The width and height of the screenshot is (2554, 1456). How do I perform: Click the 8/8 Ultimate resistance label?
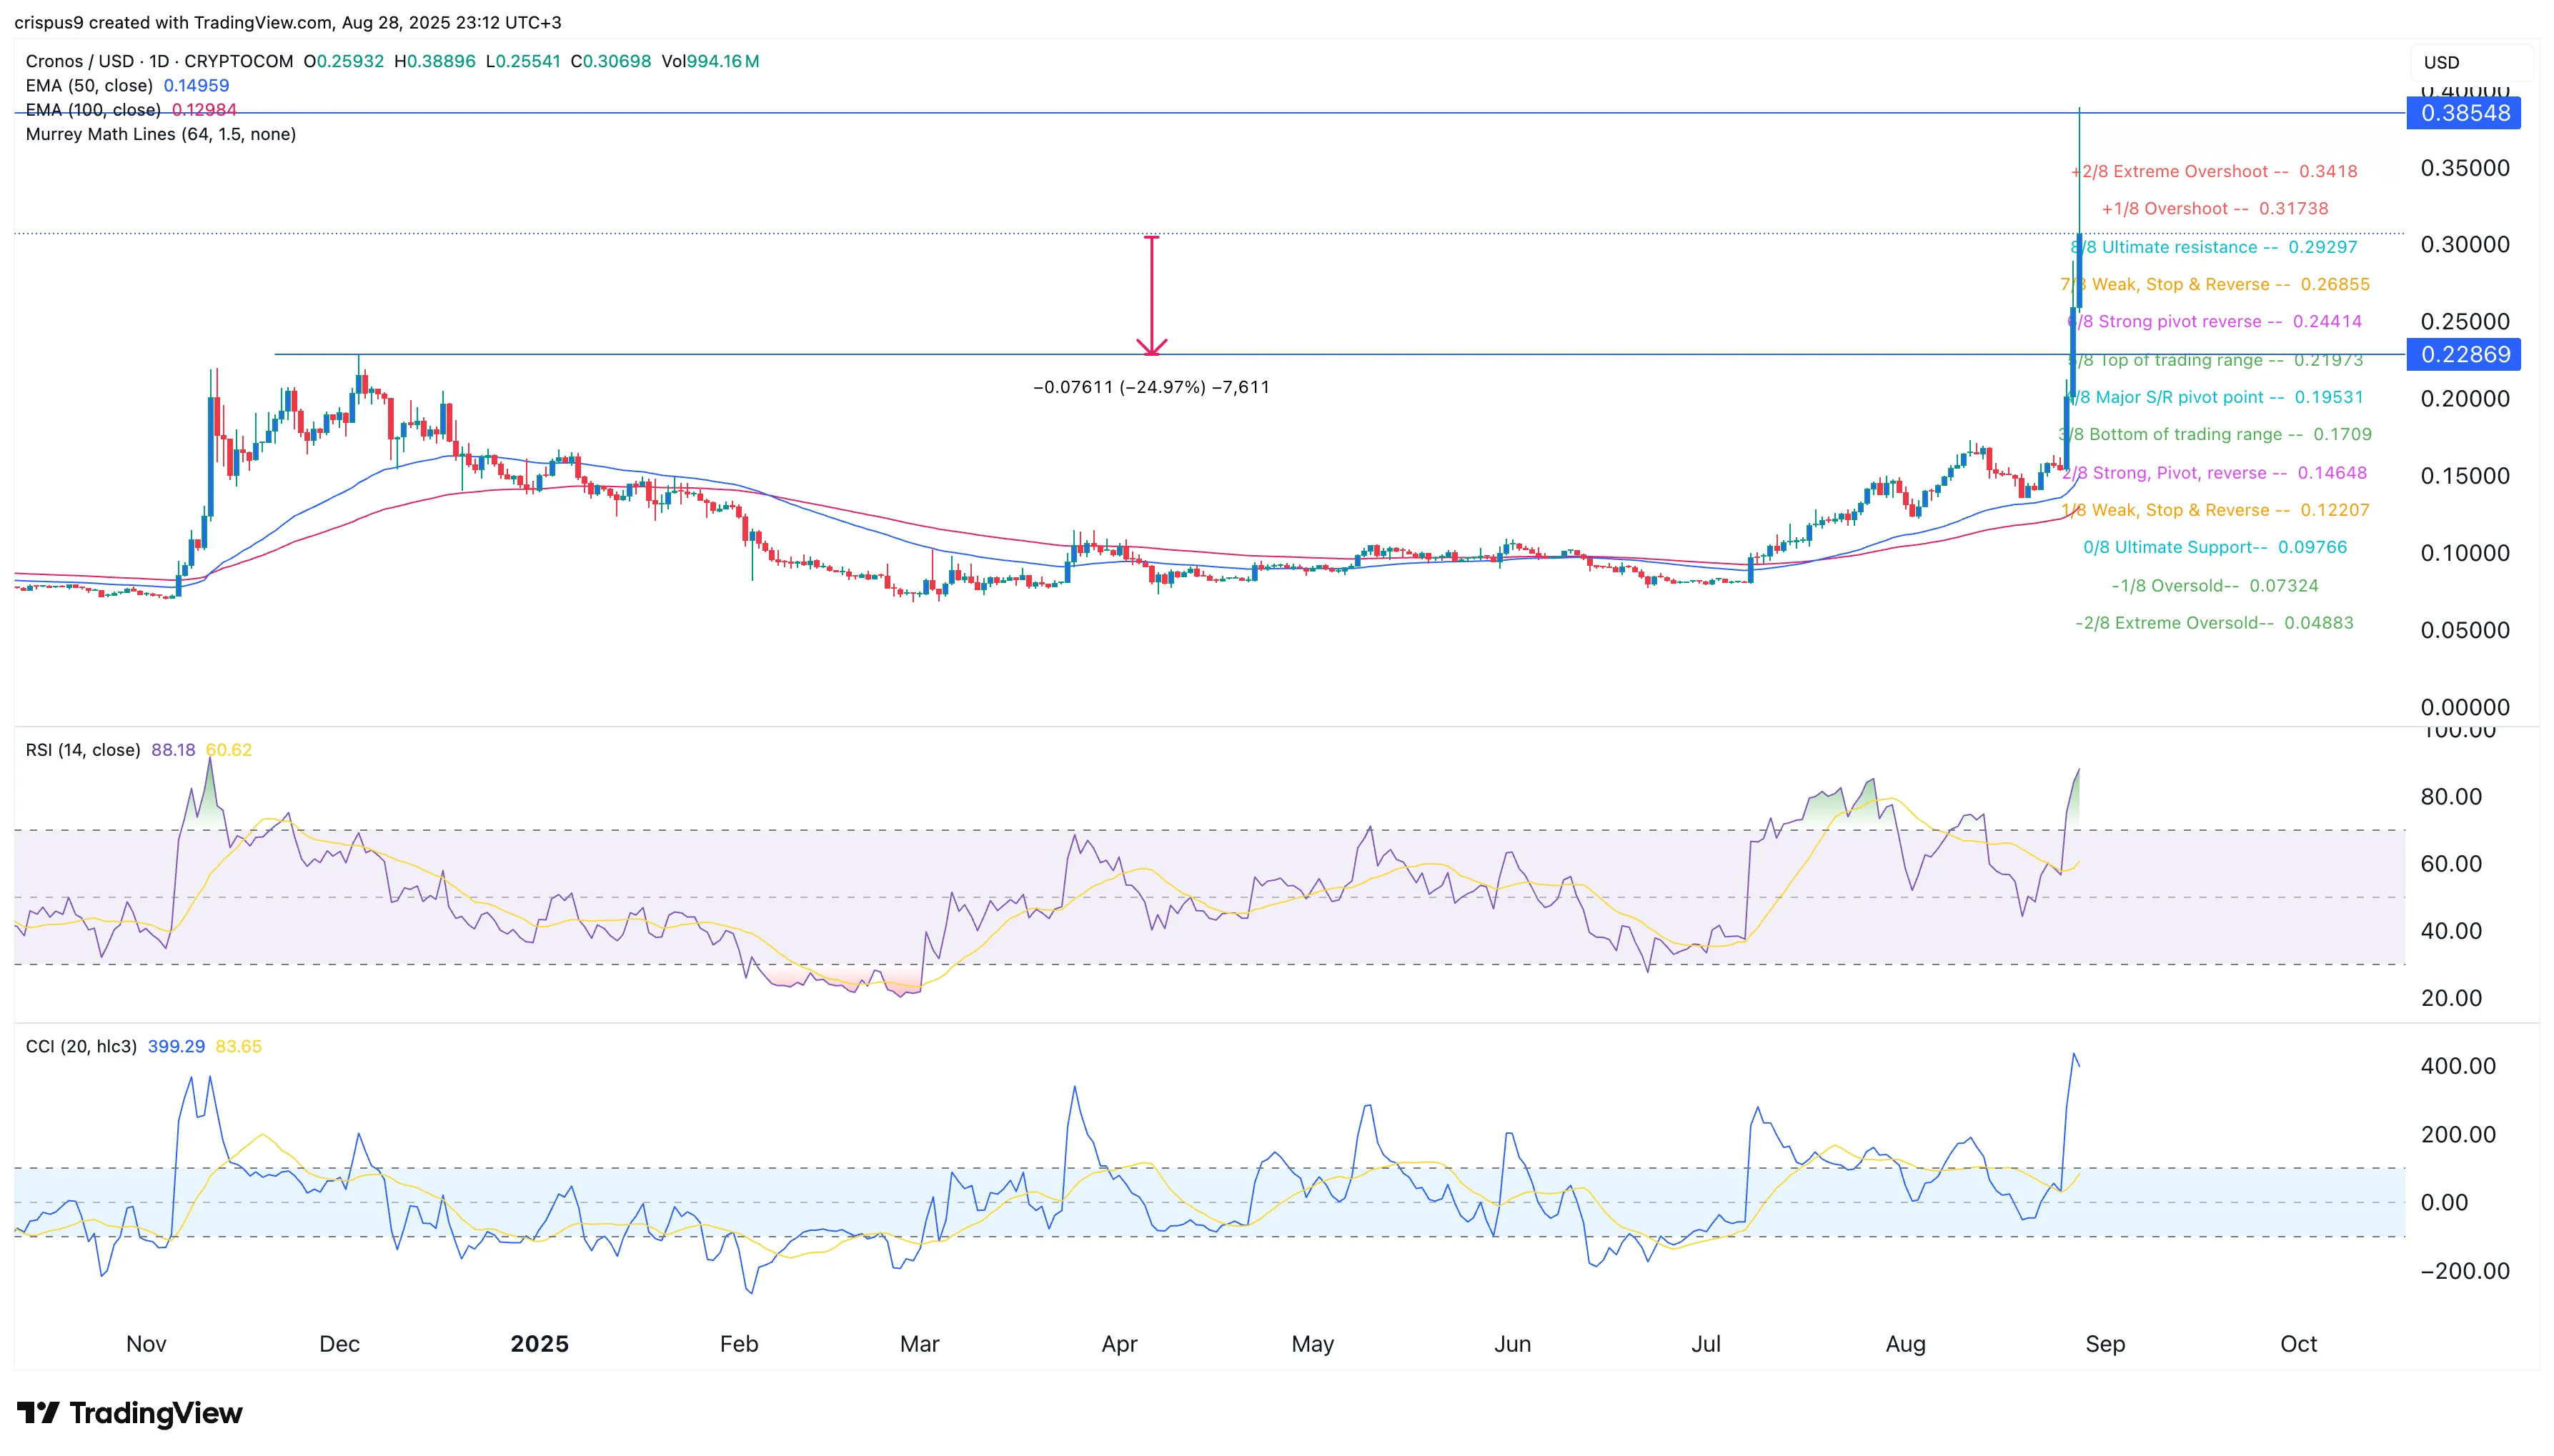(x=2213, y=247)
